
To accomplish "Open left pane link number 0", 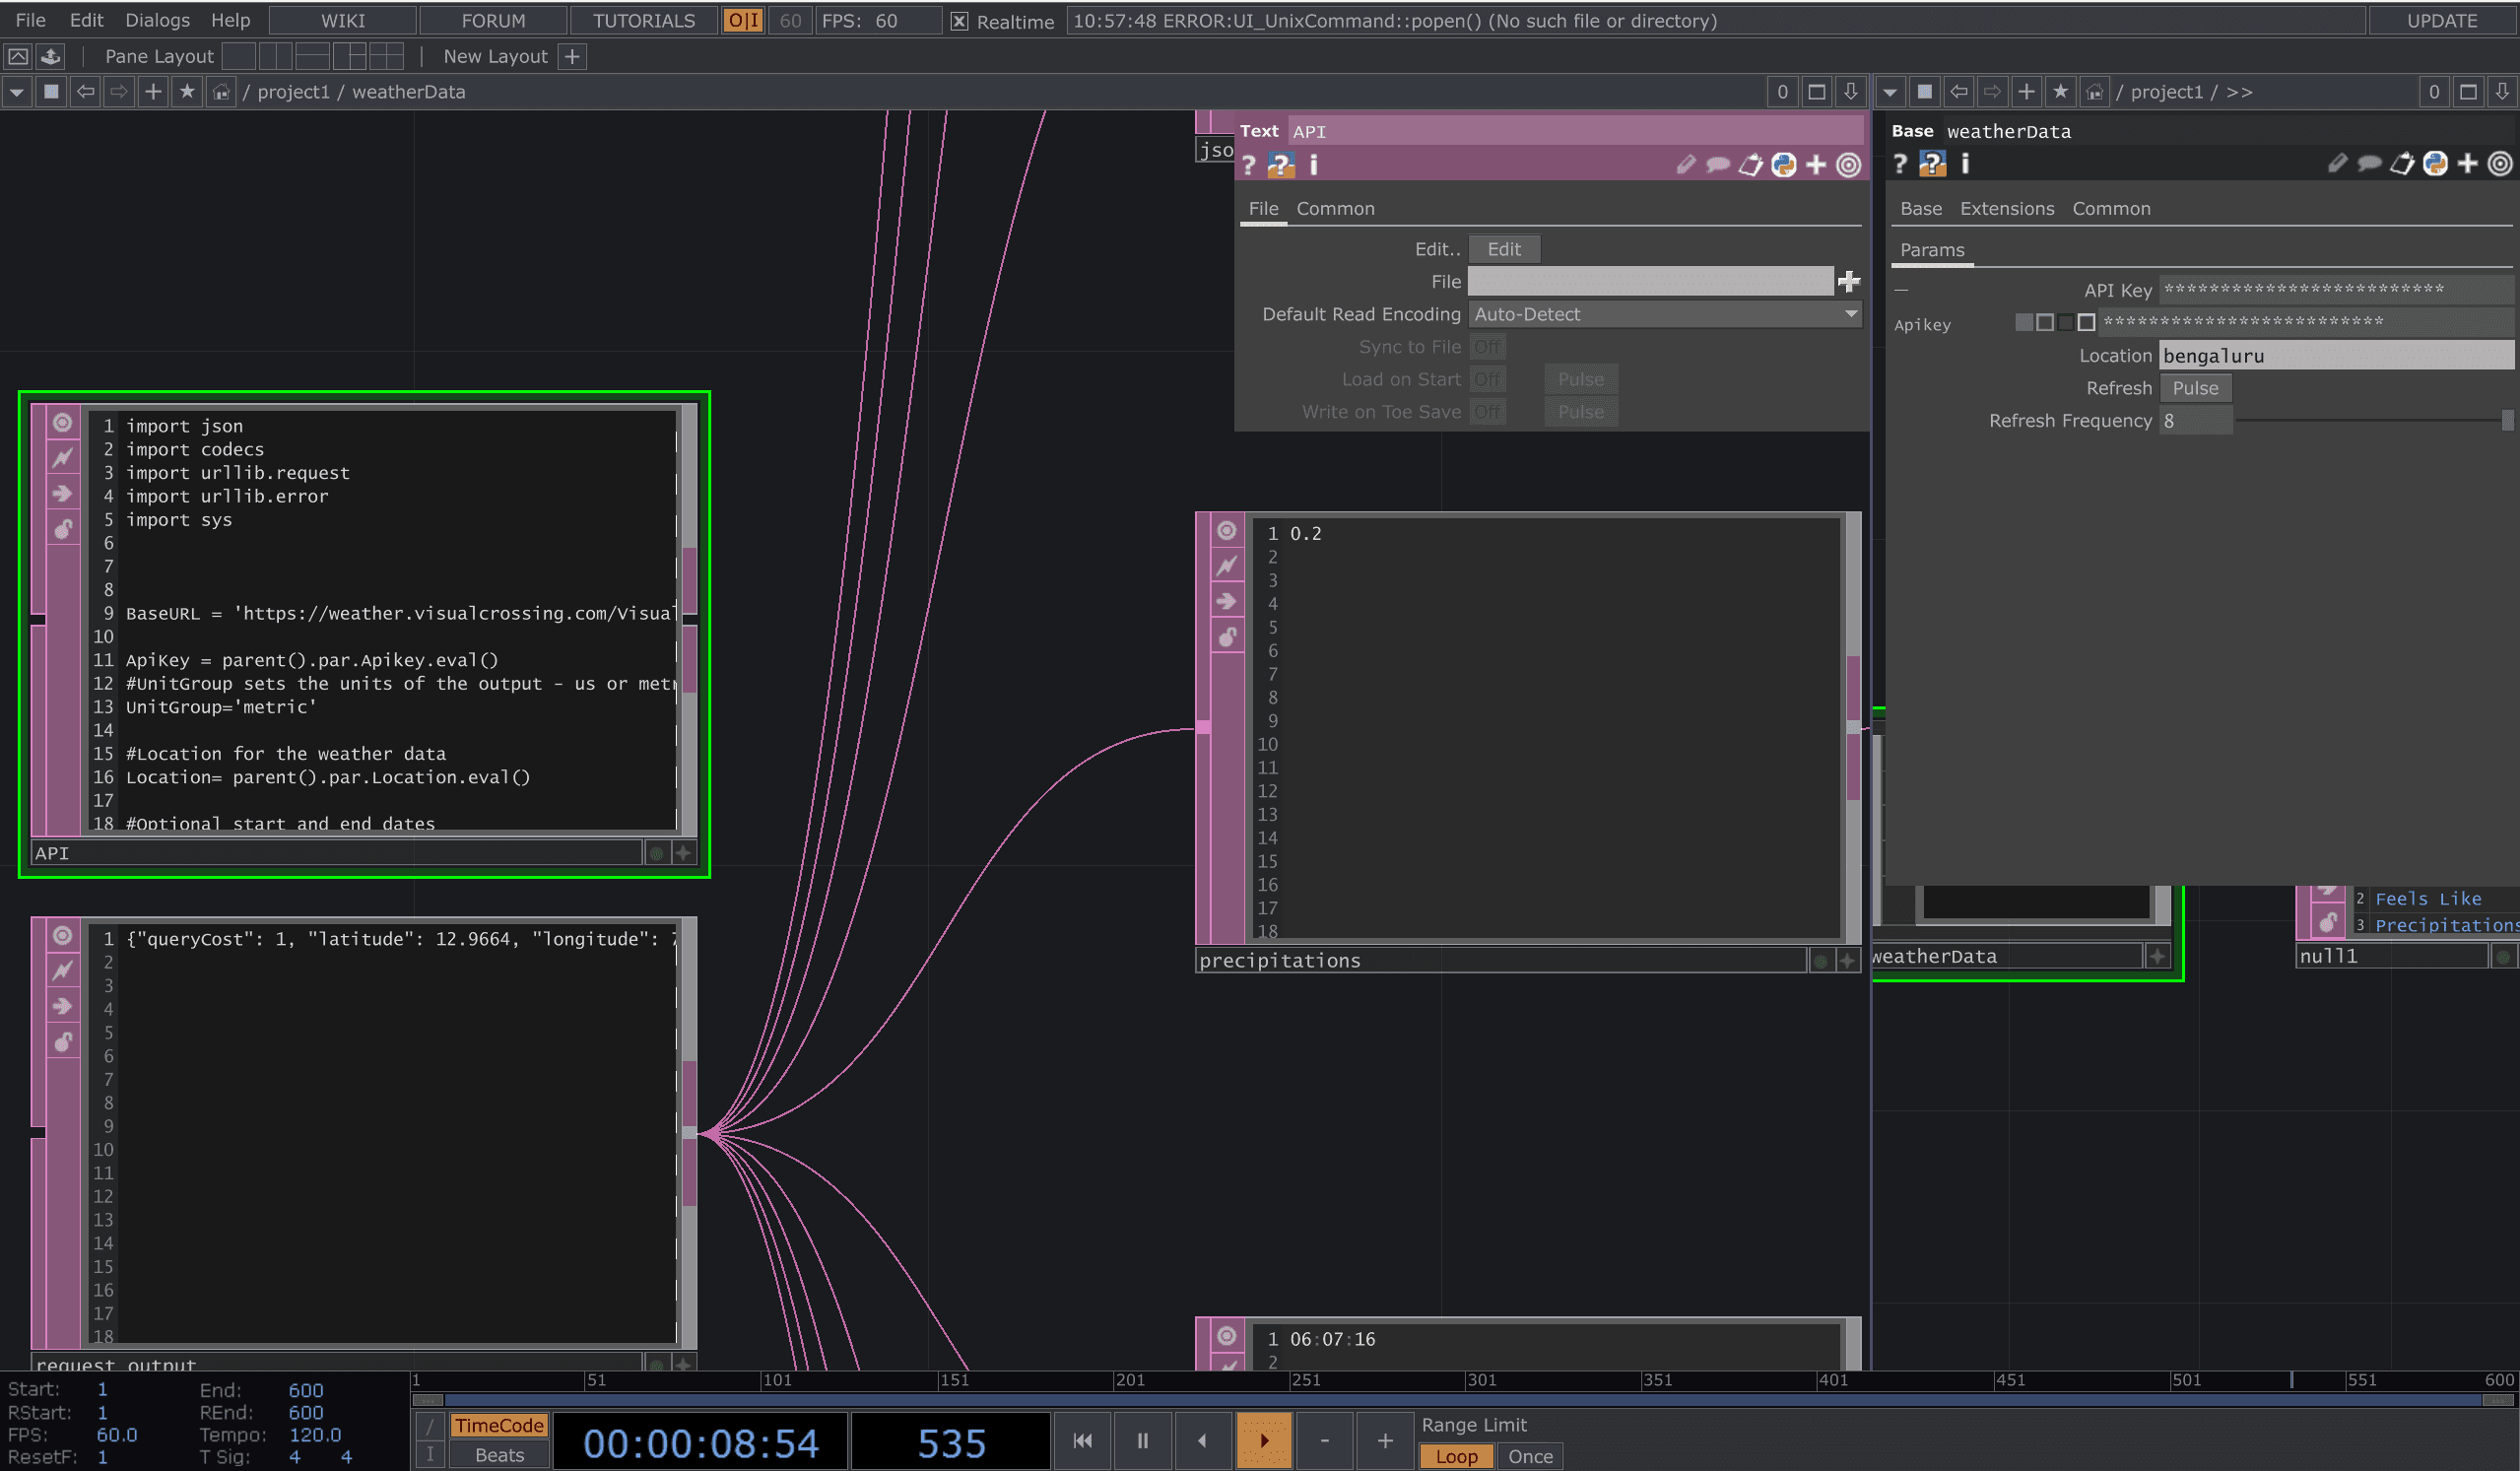I will 1782,92.
